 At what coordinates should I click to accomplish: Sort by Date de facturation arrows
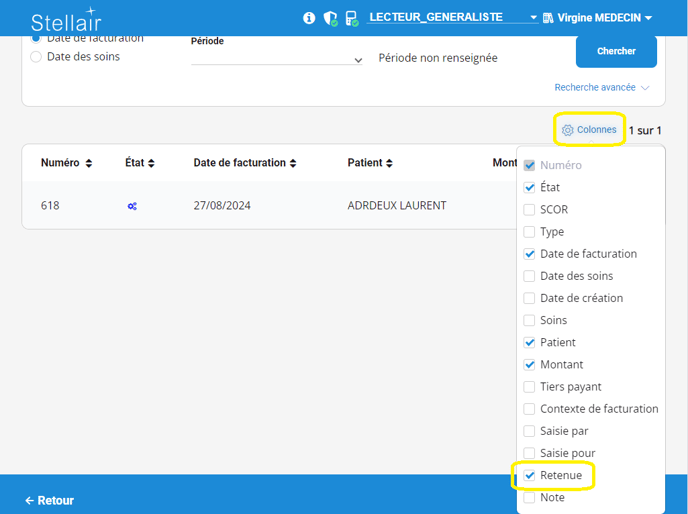(x=293, y=163)
